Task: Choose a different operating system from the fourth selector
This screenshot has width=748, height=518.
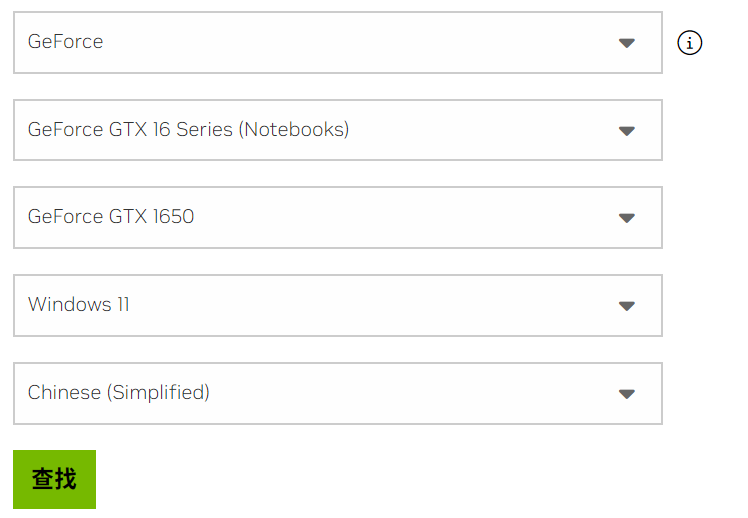Action: pos(337,305)
